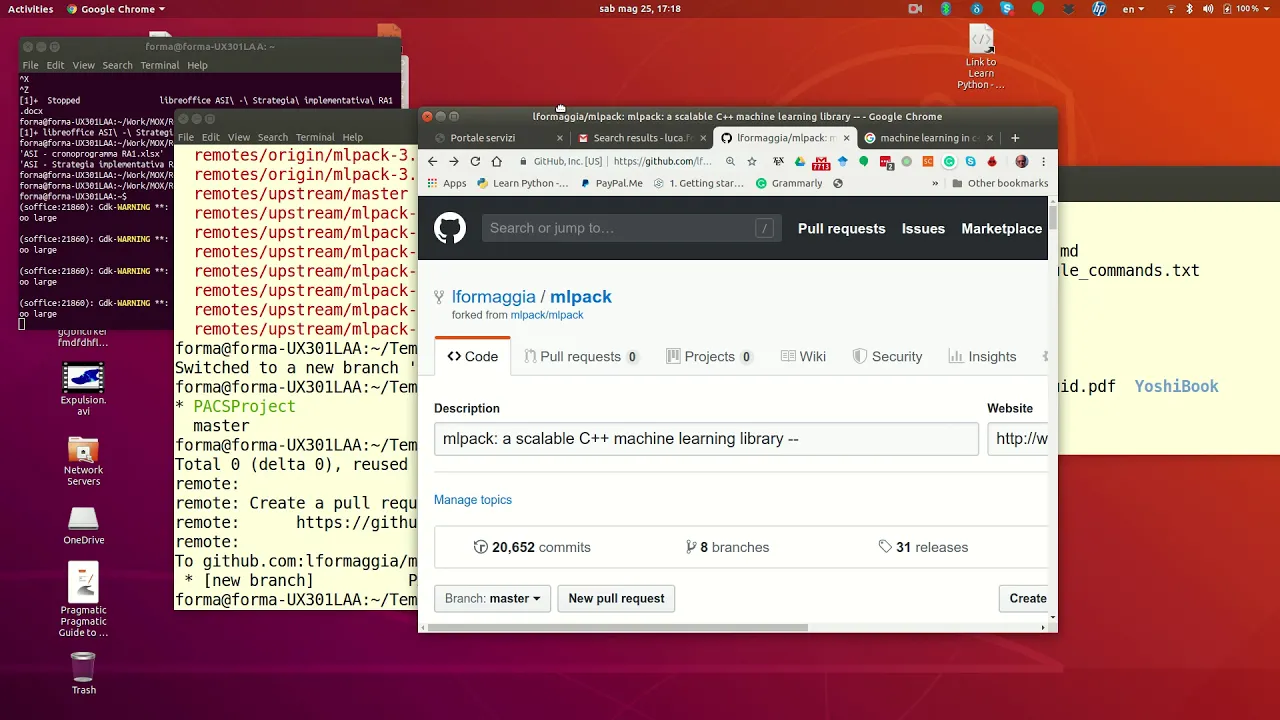Select the Security tab
The image size is (1280, 720).
pos(887,356)
